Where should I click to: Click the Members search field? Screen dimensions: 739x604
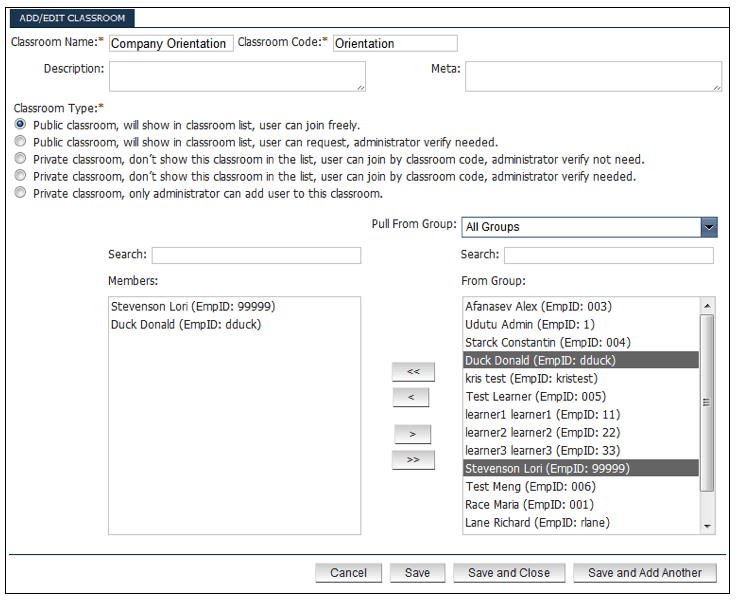(x=256, y=256)
